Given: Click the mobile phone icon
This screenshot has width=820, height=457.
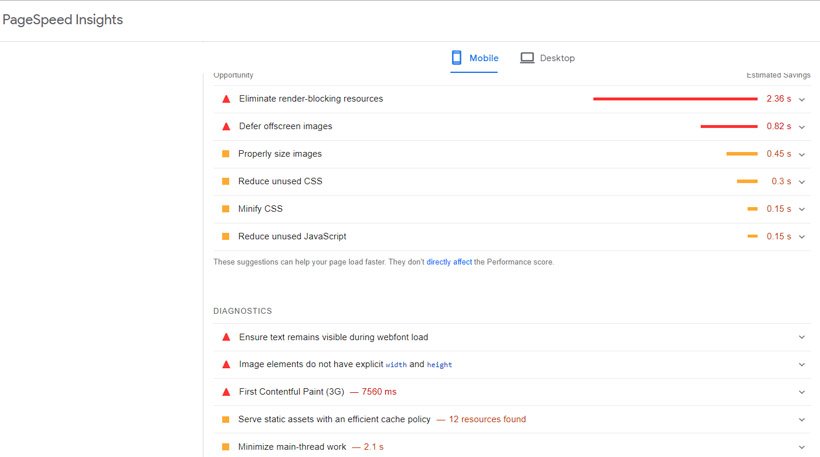Looking at the screenshot, I should (457, 58).
